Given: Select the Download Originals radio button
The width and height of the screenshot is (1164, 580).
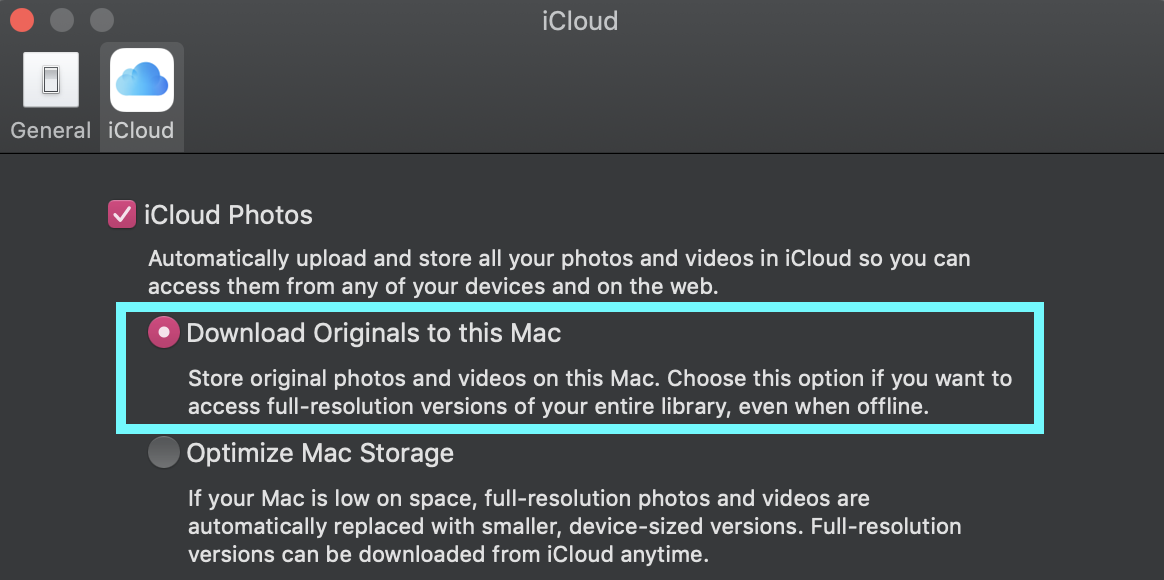Looking at the screenshot, I should point(163,333).
